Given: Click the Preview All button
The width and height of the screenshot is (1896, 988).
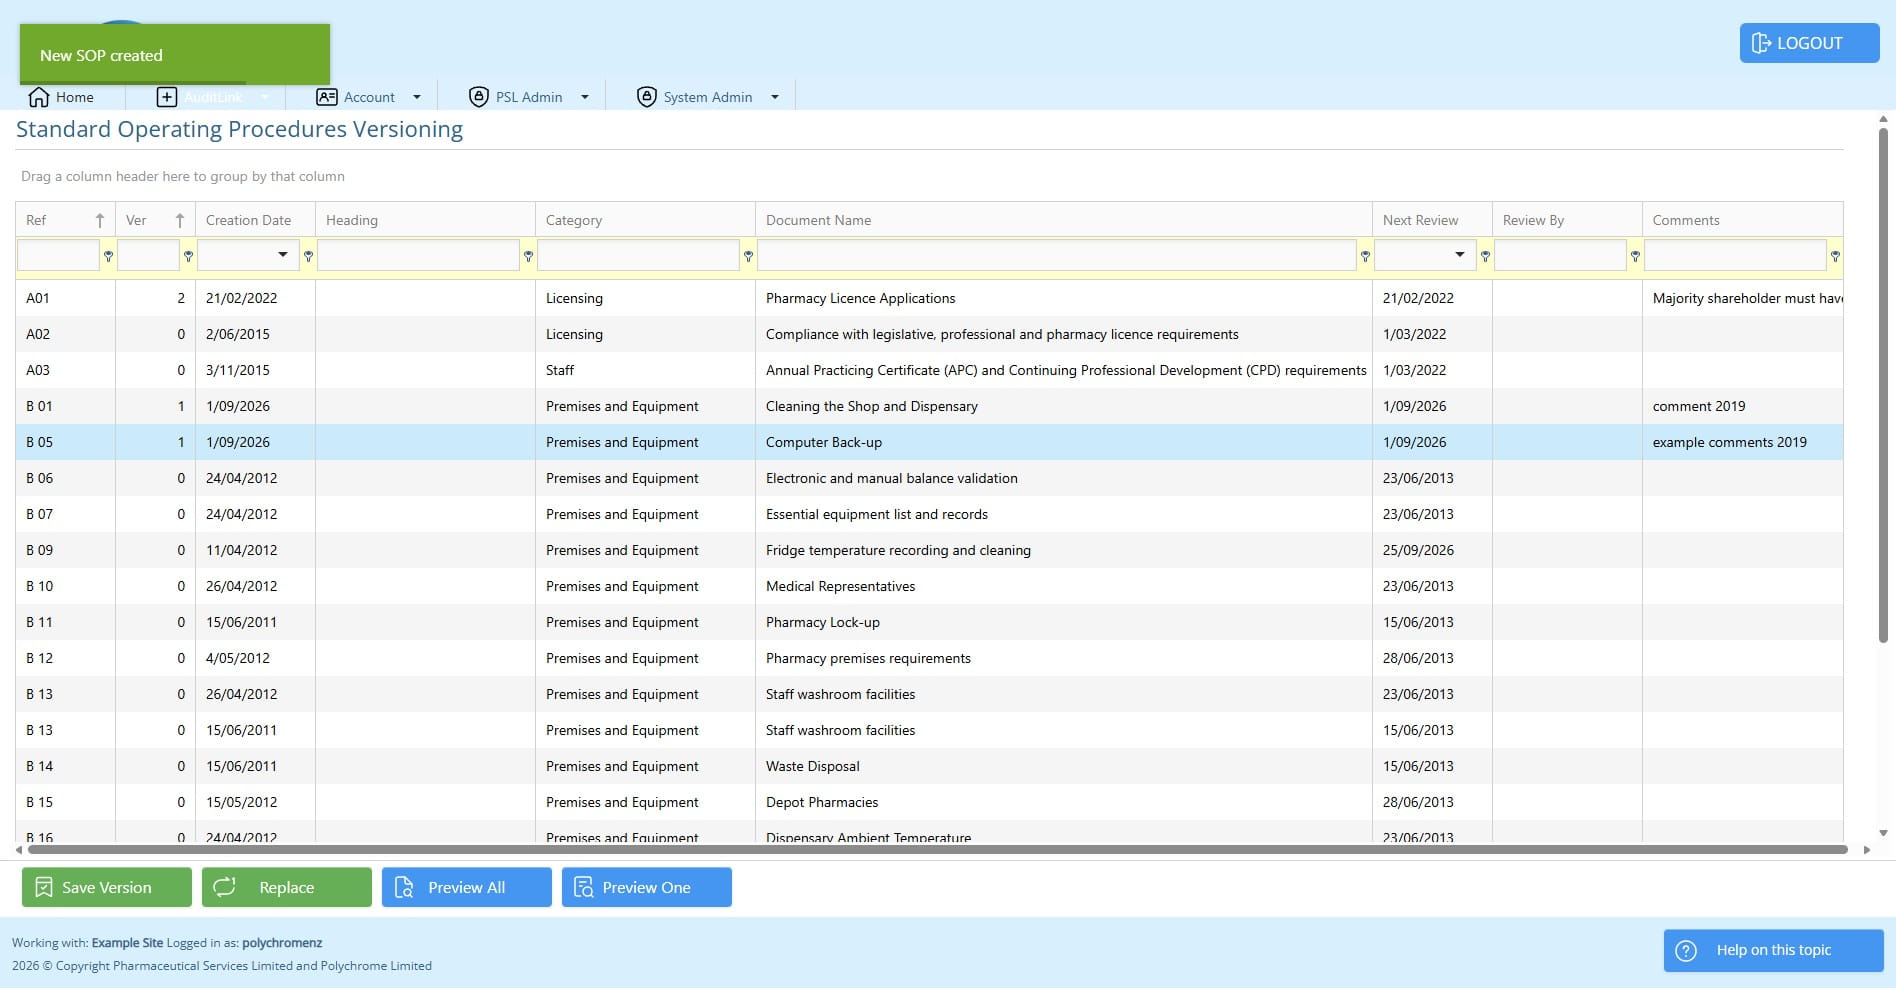Looking at the screenshot, I should tap(467, 887).
